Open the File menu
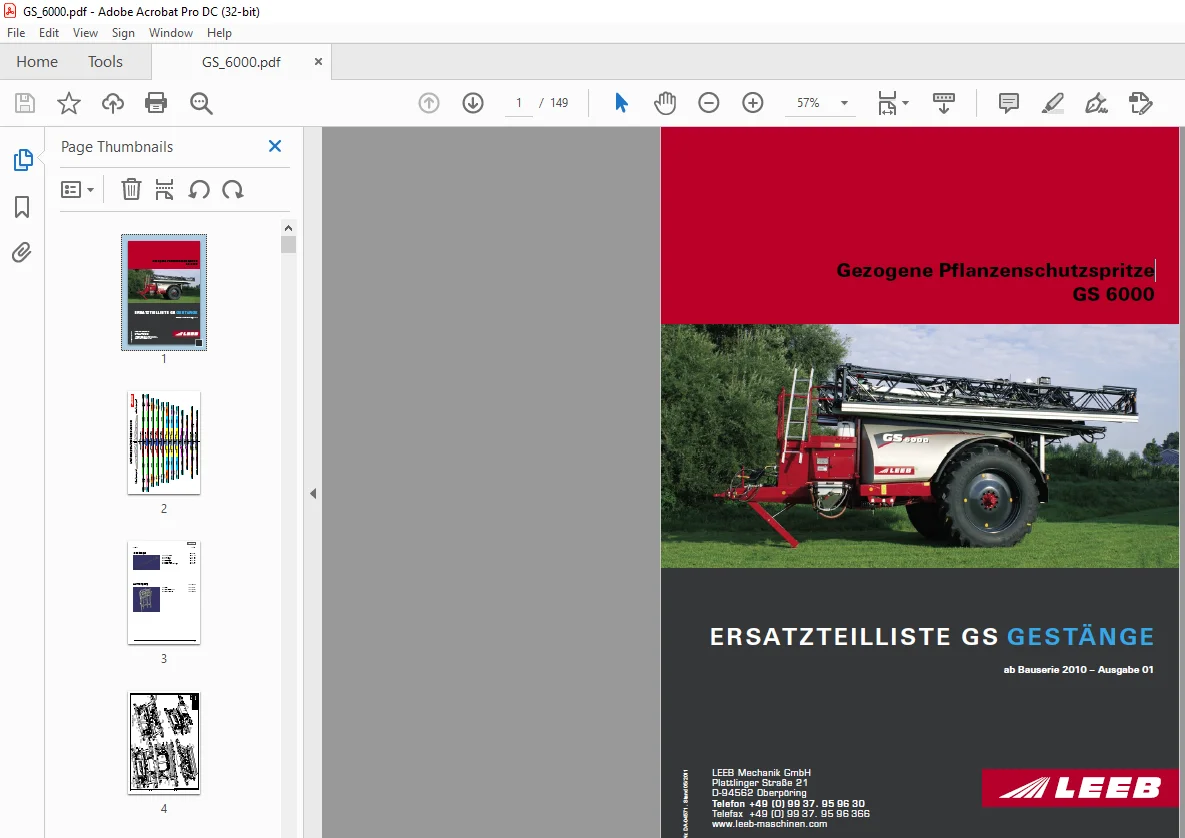The height and width of the screenshot is (838, 1185). [16, 32]
